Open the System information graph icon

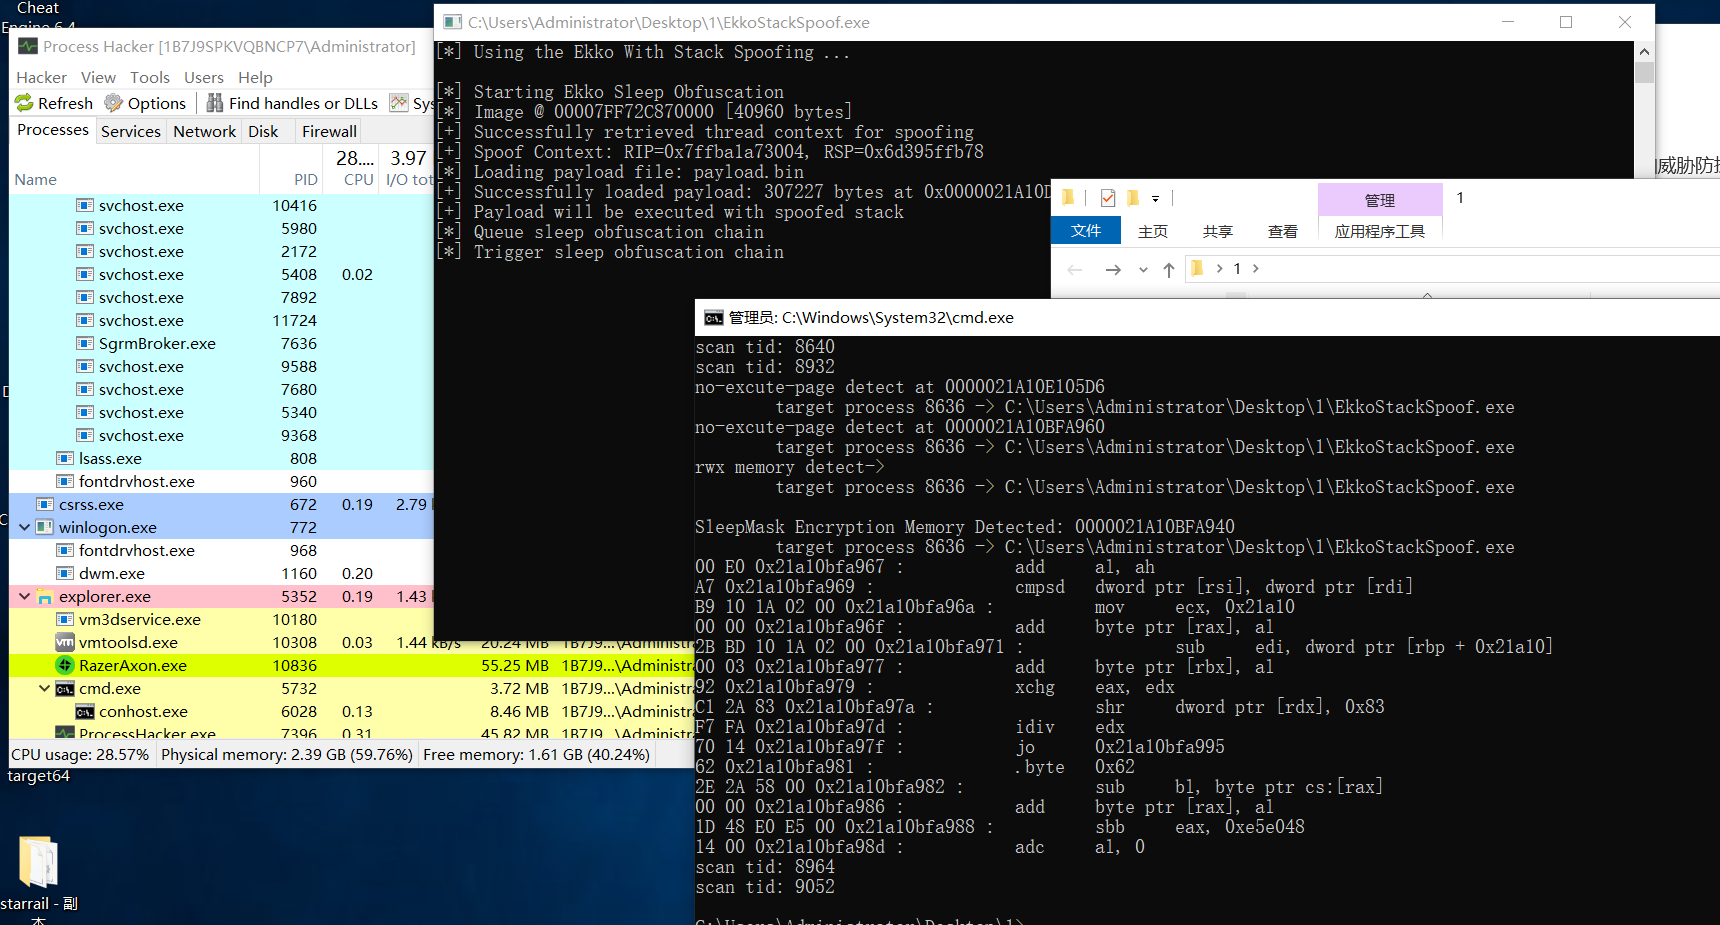pyautogui.click(x=399, y=103)
